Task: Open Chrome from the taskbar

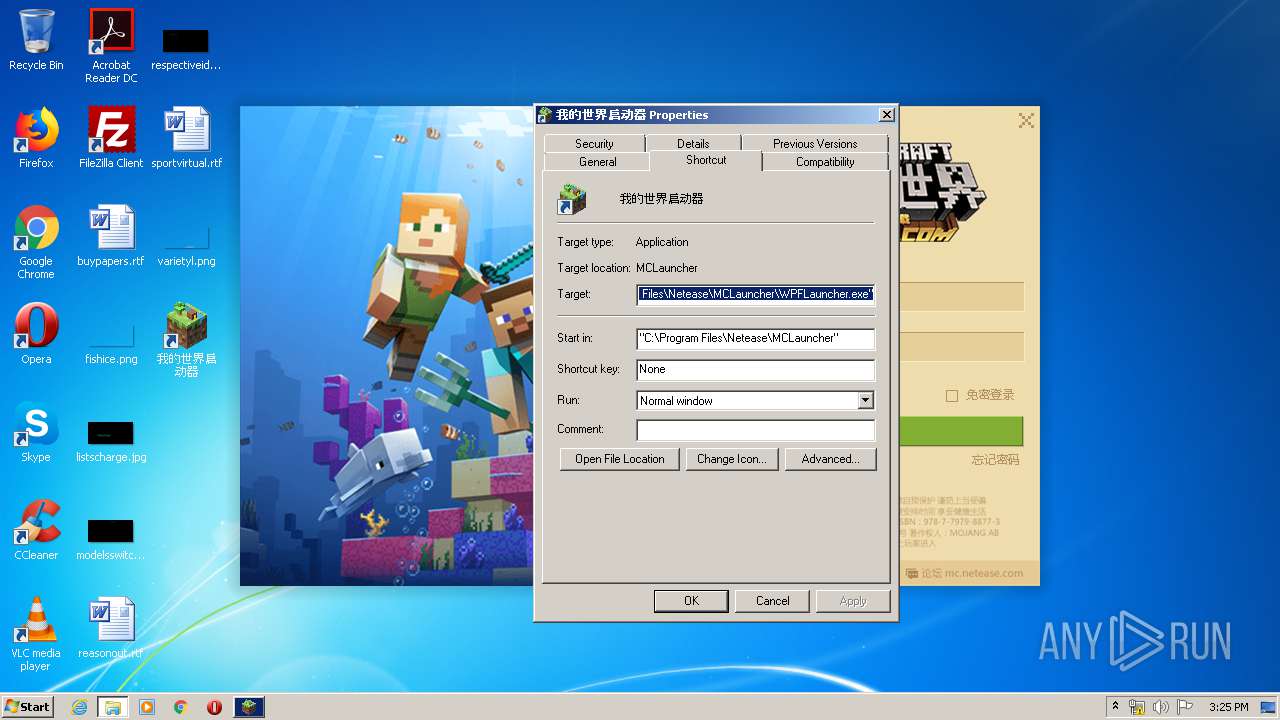Action: [181, 707]
